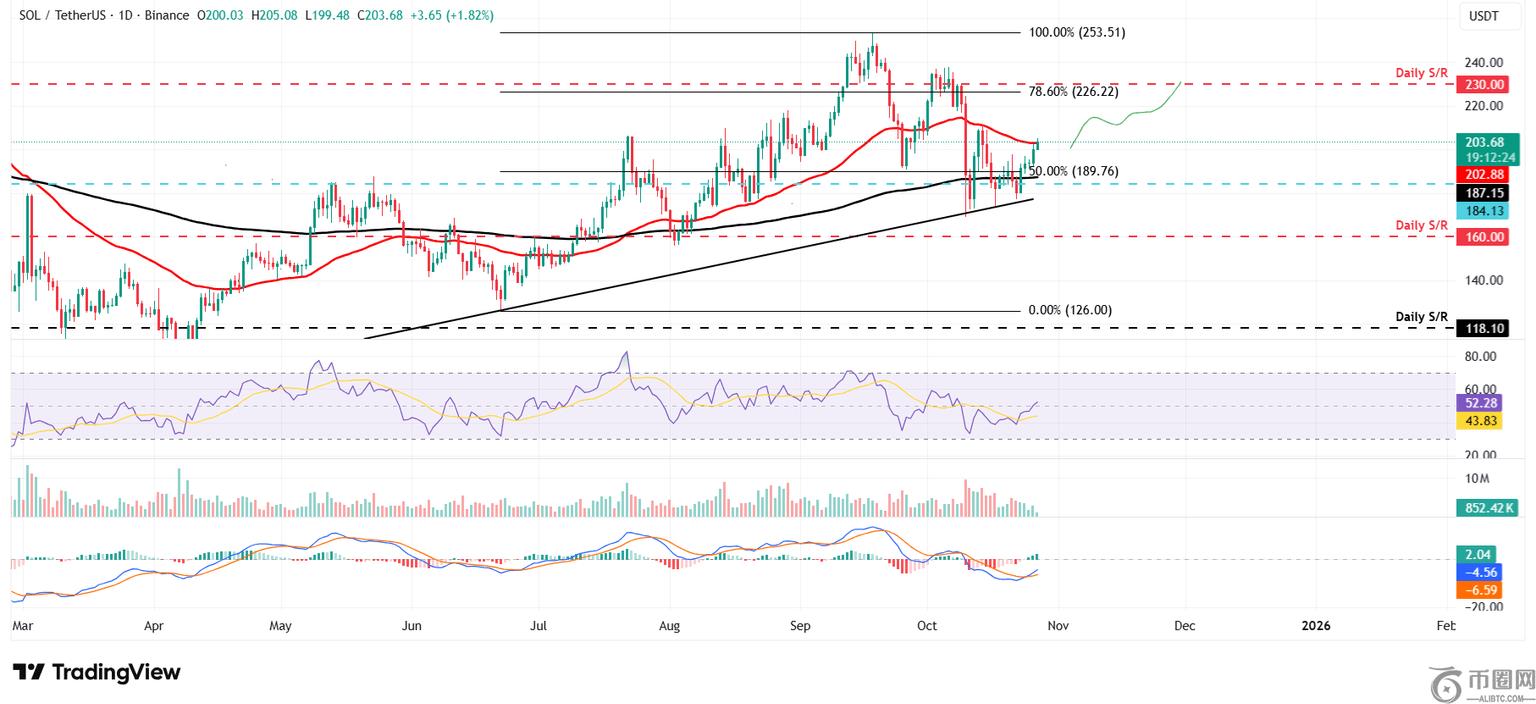This screenshot has height=704, width=1536.
Task: Click the TradingView logo icon
Action: pos(28,672)
